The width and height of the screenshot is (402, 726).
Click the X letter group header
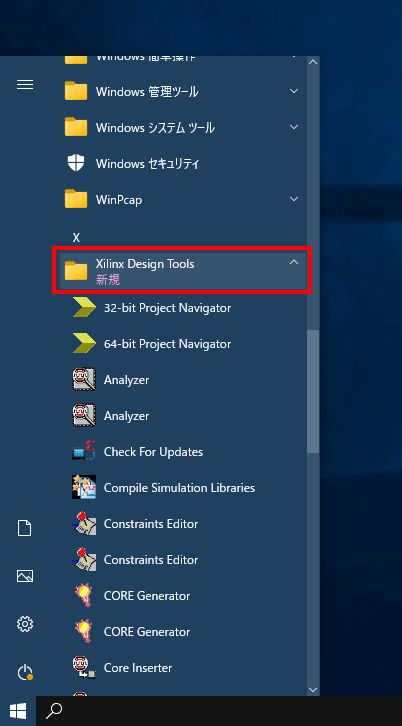tap(76, 238)
